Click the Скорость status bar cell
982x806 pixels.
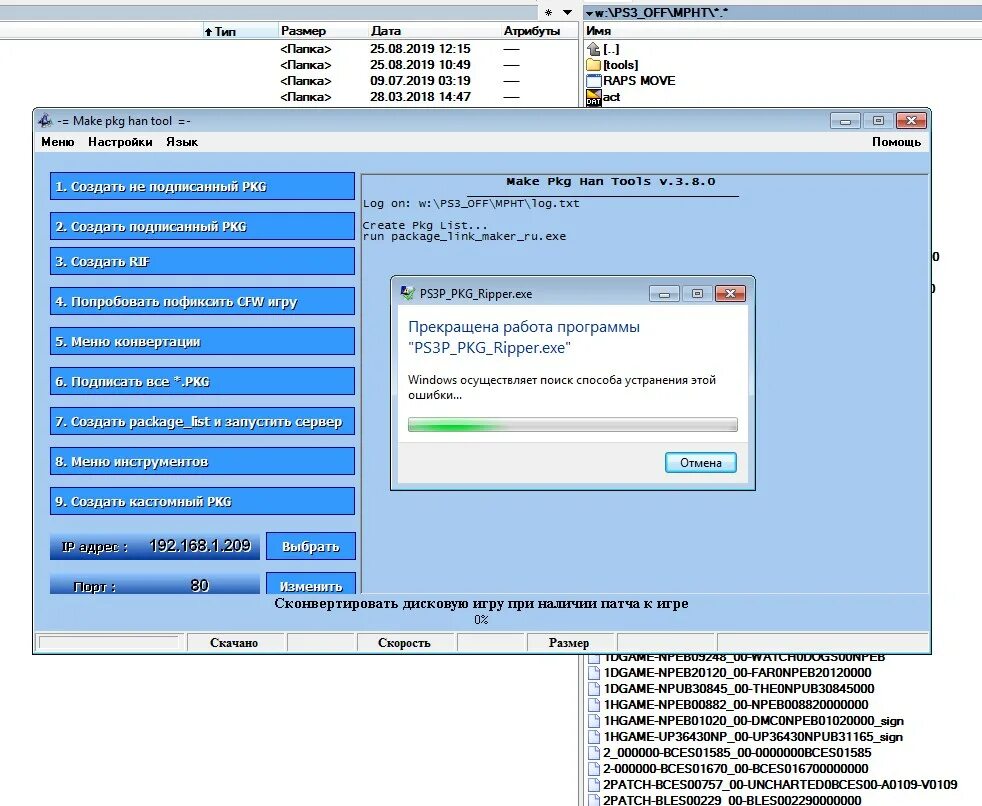[404, 643]
